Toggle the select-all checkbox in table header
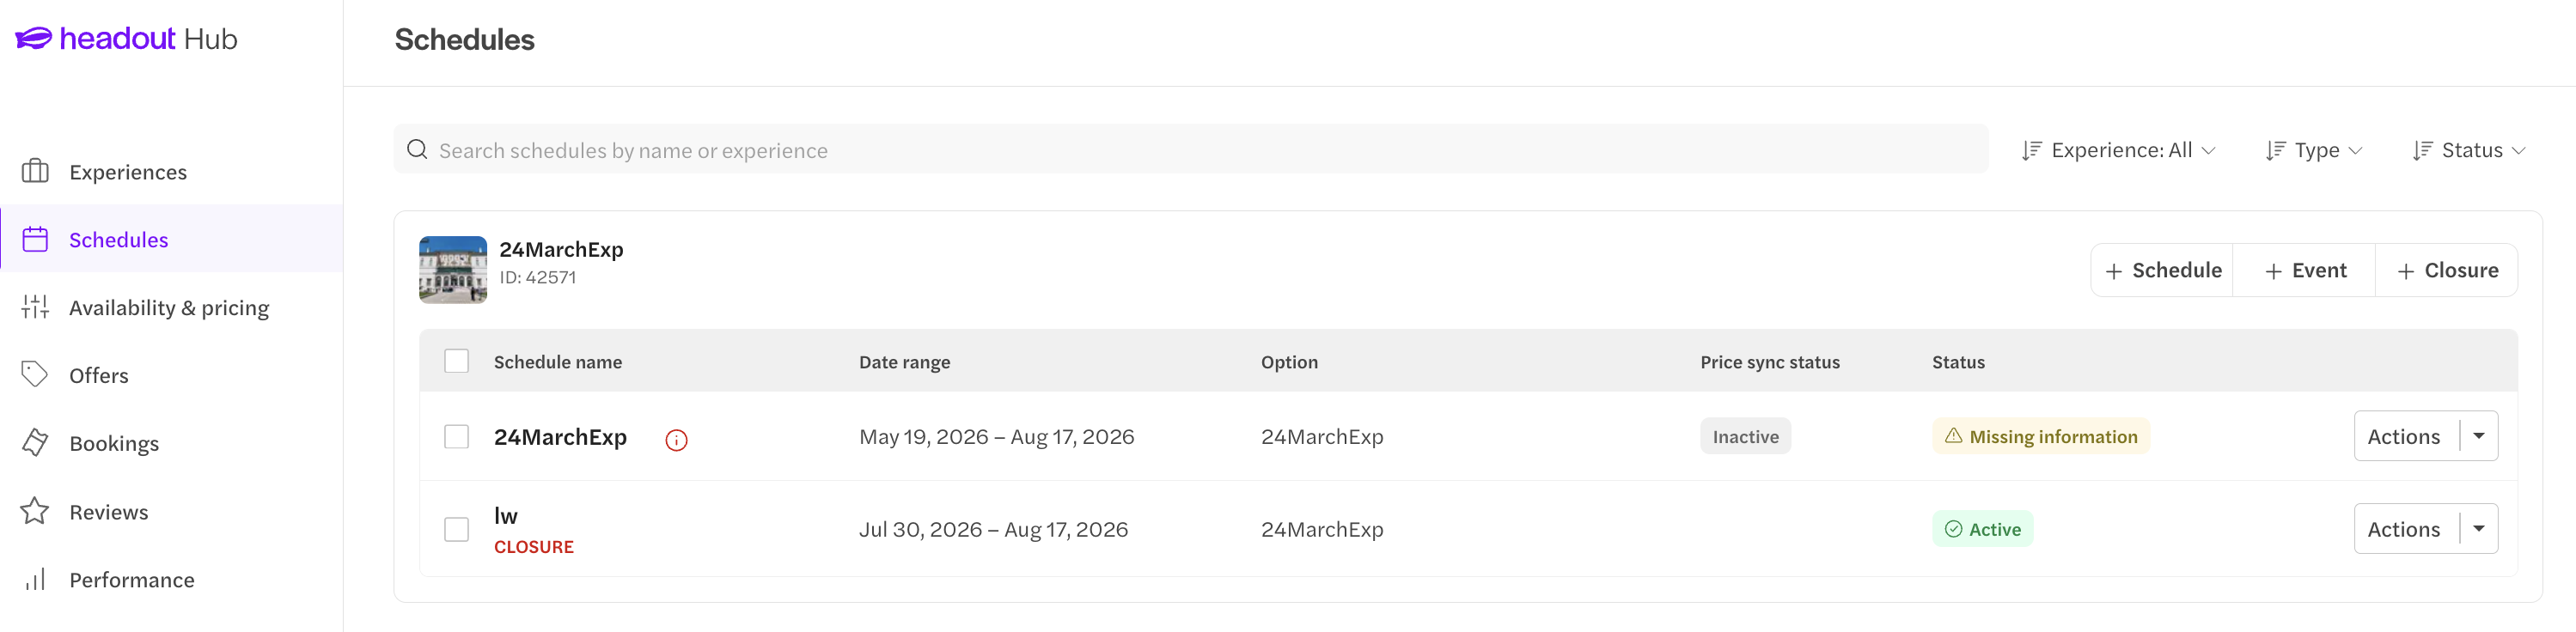The height and width of the screenshot is (632, 2576). [456, 361]
